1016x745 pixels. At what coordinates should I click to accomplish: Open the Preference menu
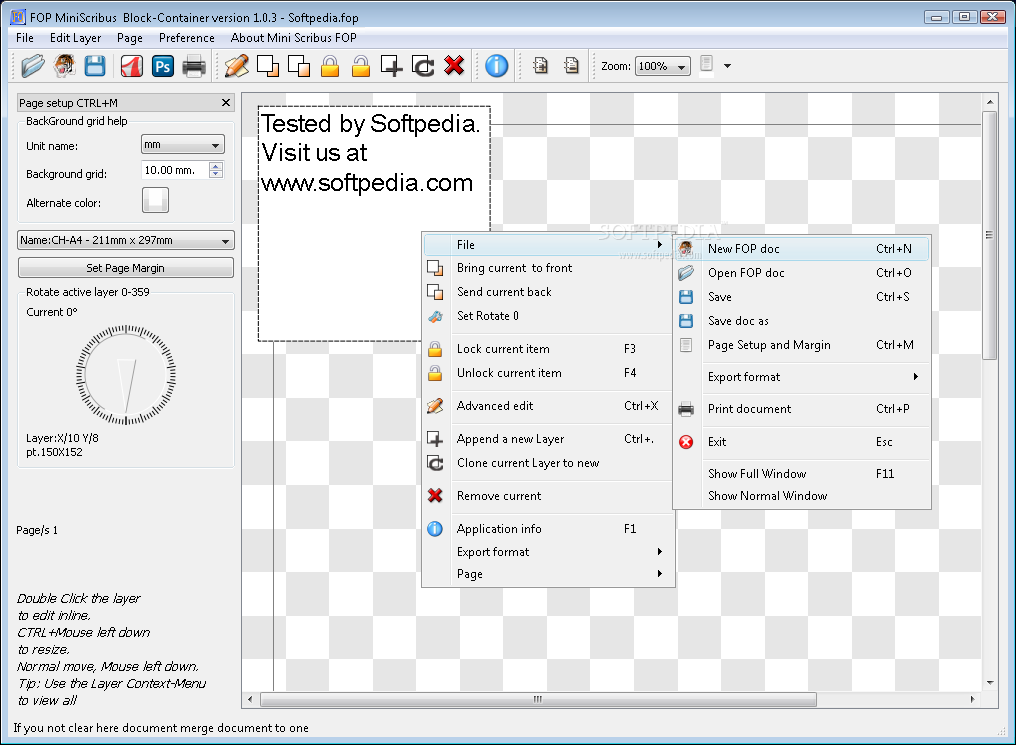coord(187,38)
